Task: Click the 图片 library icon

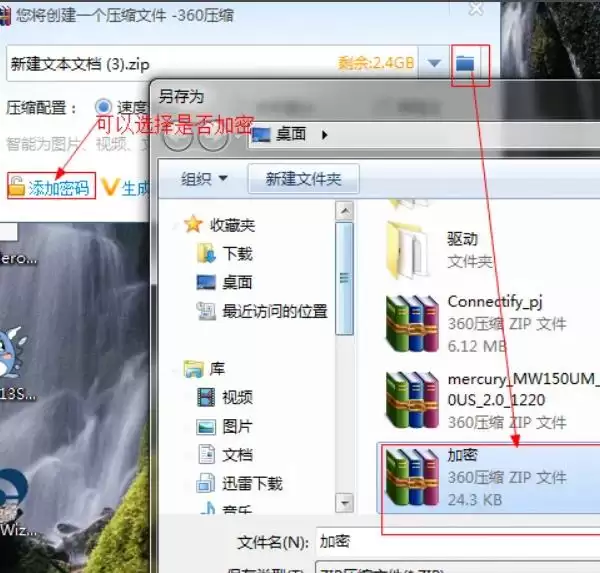Action: [206, 426]
